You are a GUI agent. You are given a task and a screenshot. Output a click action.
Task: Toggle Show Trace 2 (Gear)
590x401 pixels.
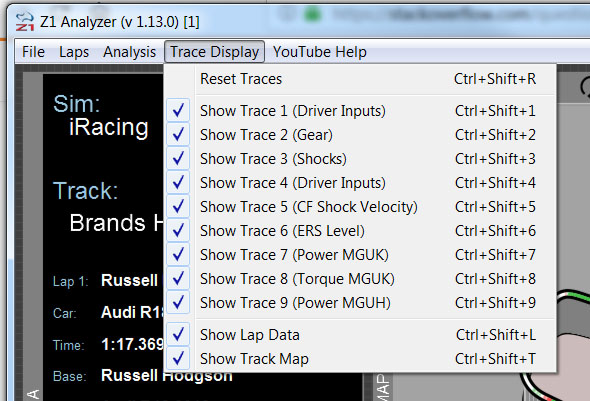[360, 135]
